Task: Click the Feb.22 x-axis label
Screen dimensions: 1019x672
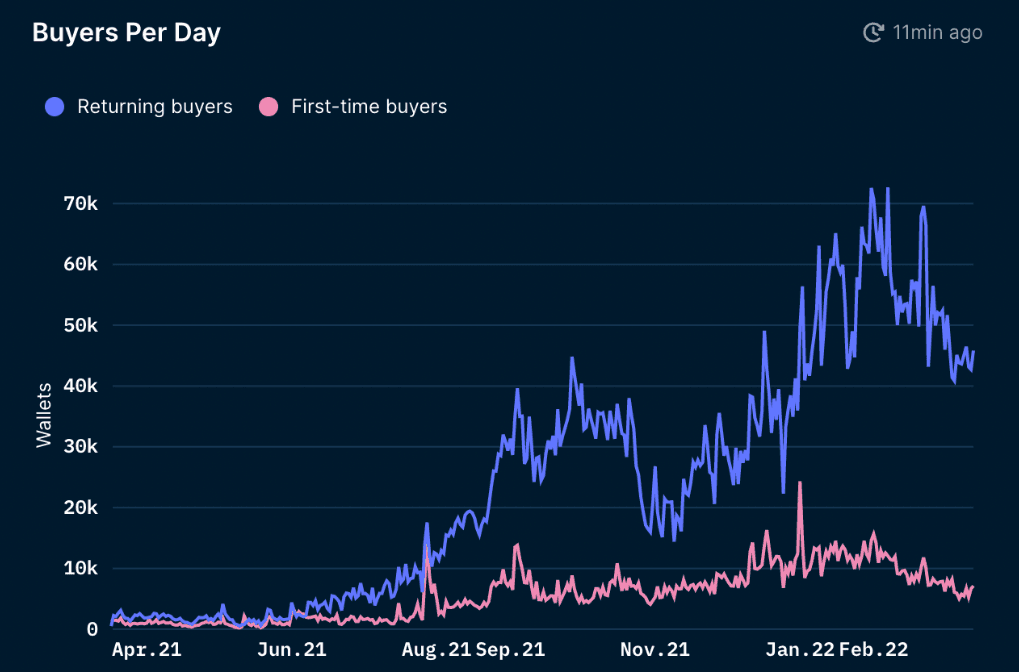Action: [x=873, y=650]
